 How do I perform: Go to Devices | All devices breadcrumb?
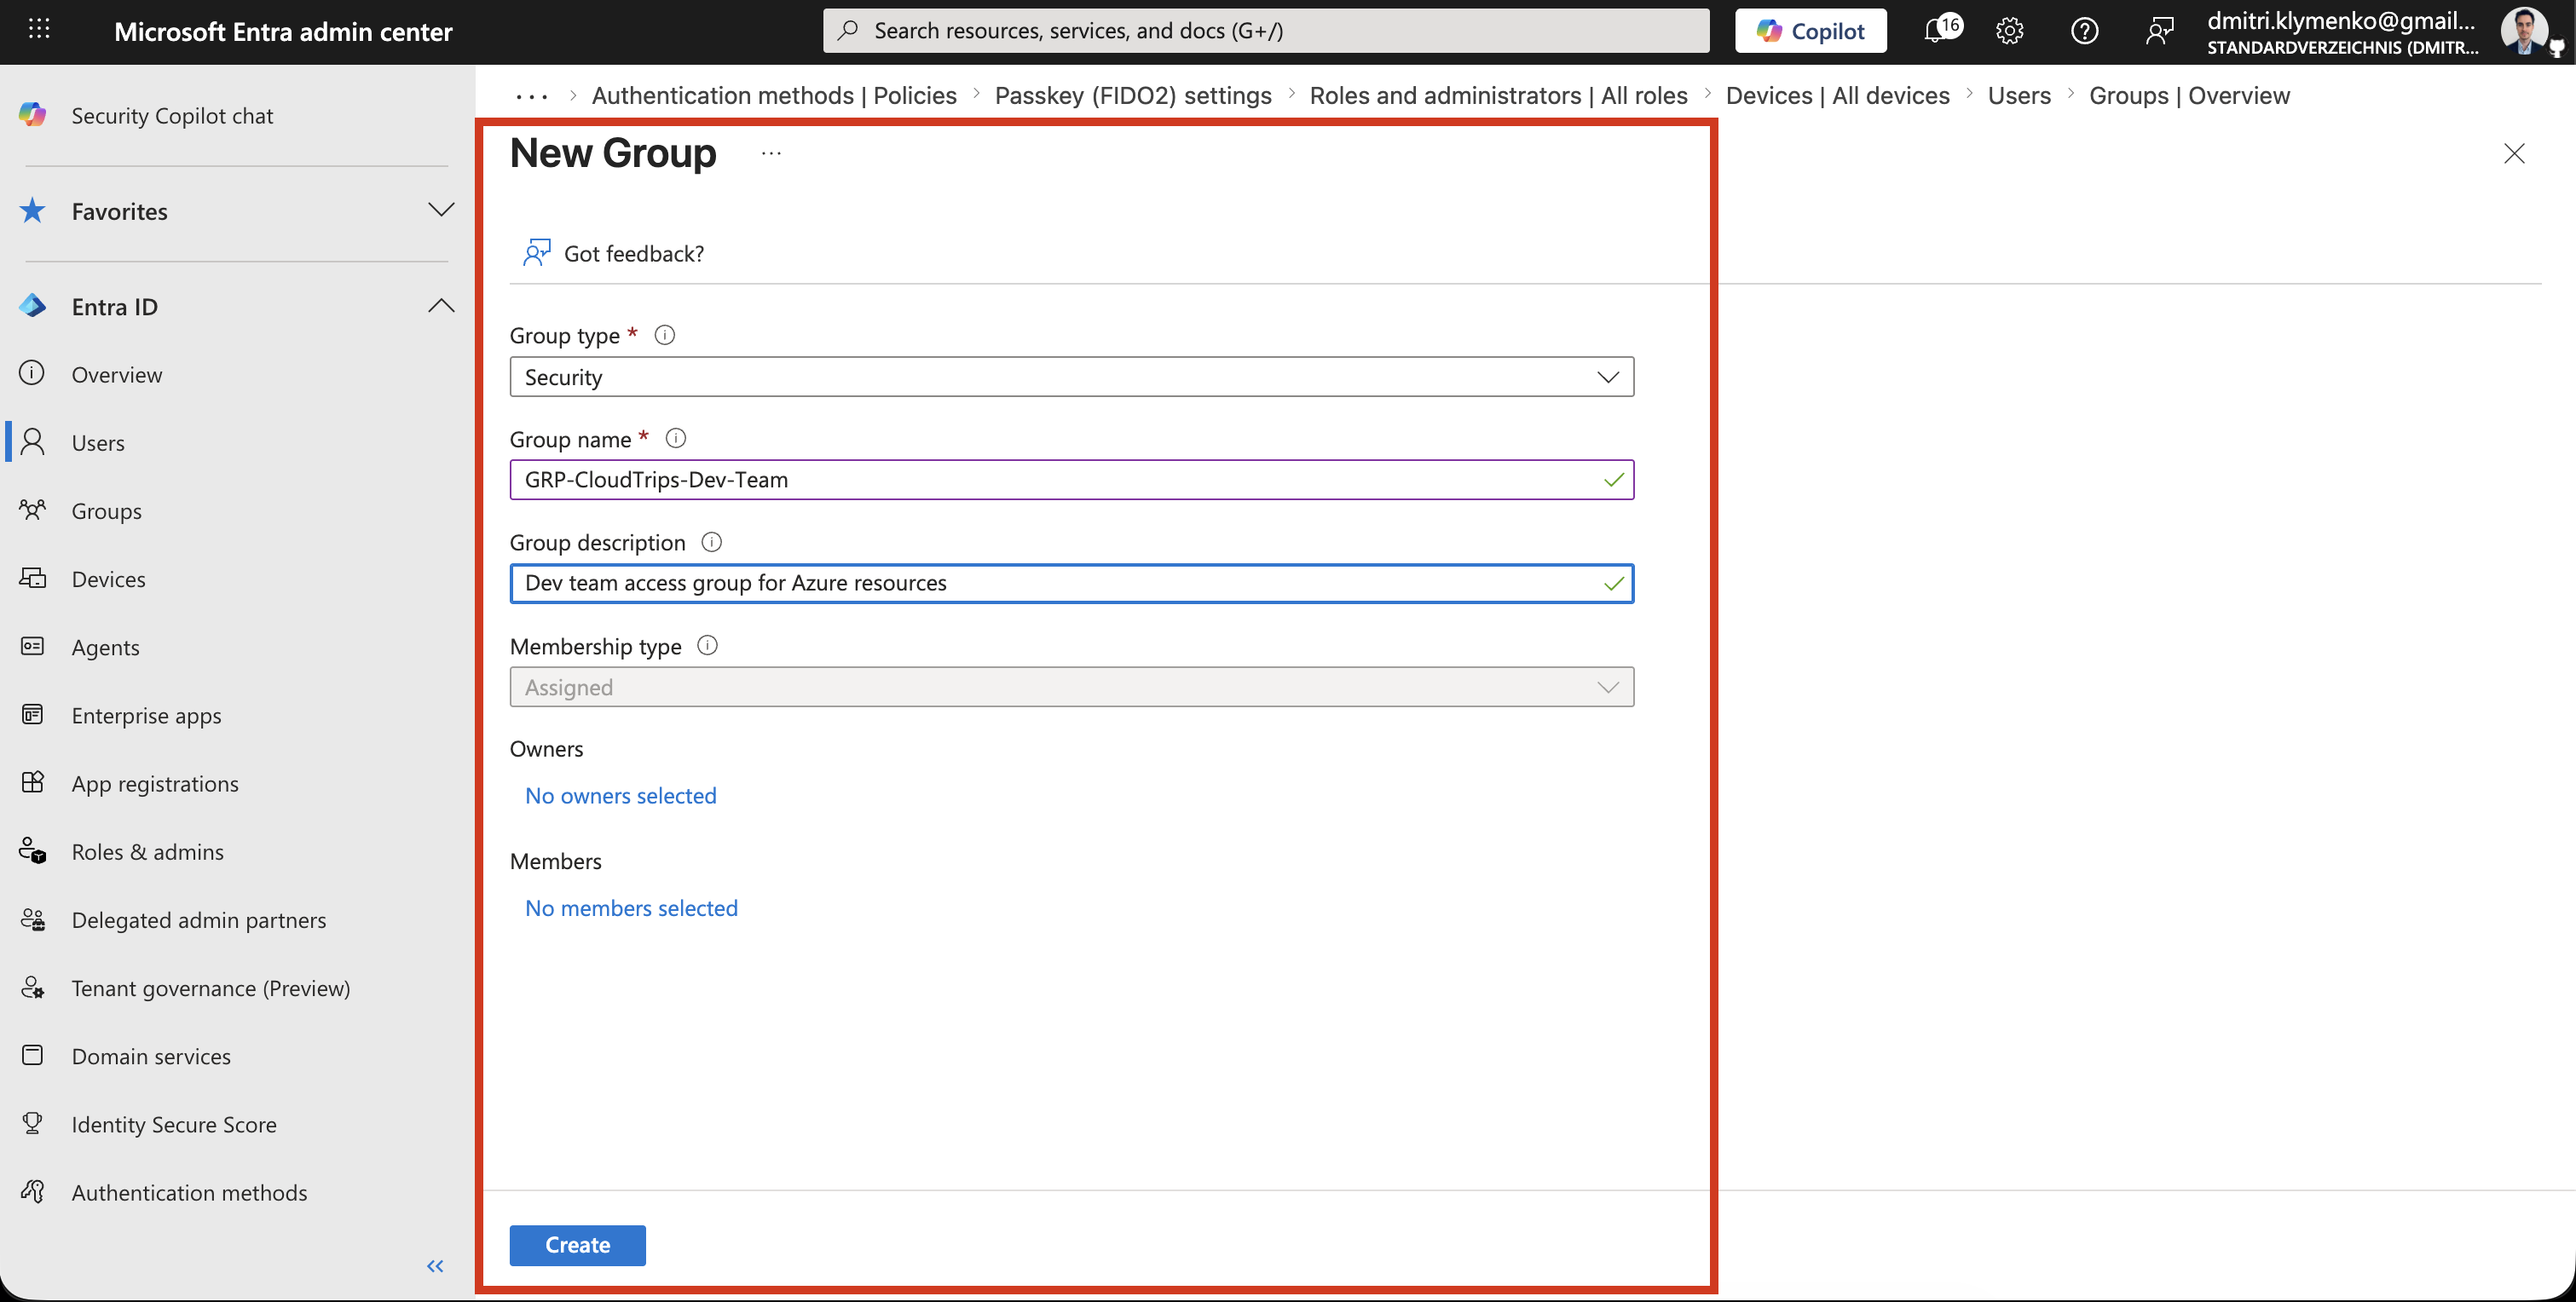pos(1837,96)
